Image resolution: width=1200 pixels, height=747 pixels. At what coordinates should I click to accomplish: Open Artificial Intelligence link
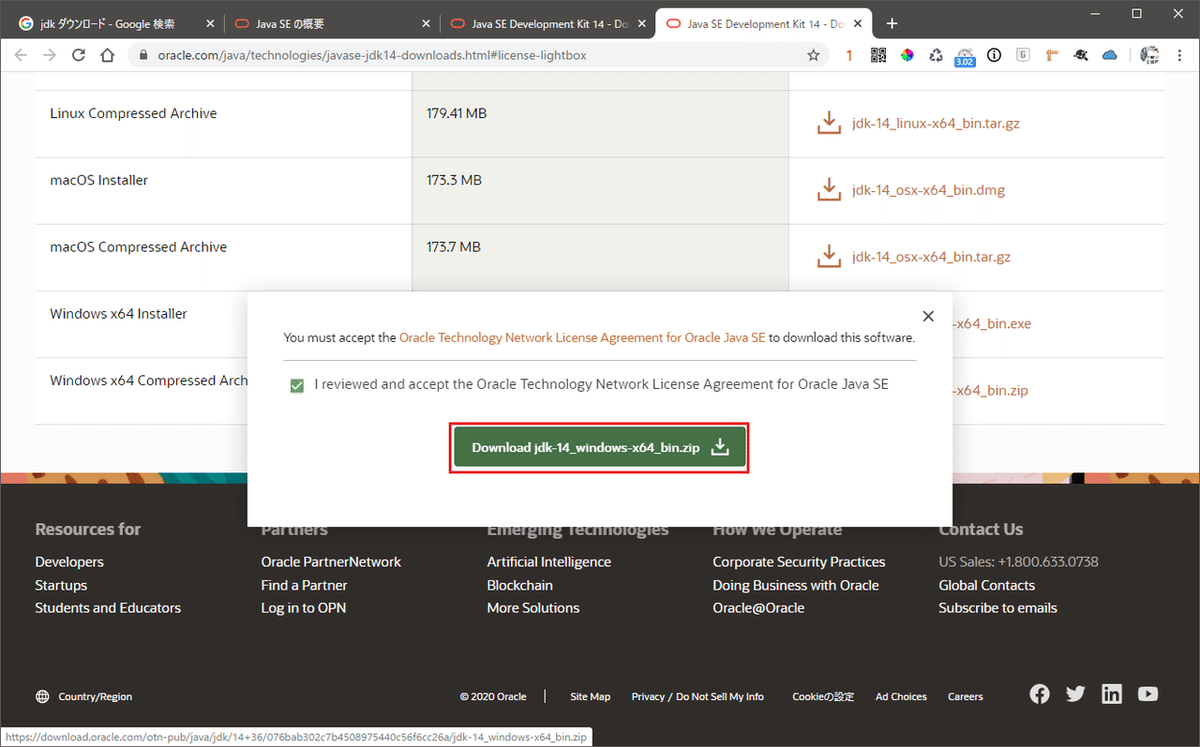(549, 562)
